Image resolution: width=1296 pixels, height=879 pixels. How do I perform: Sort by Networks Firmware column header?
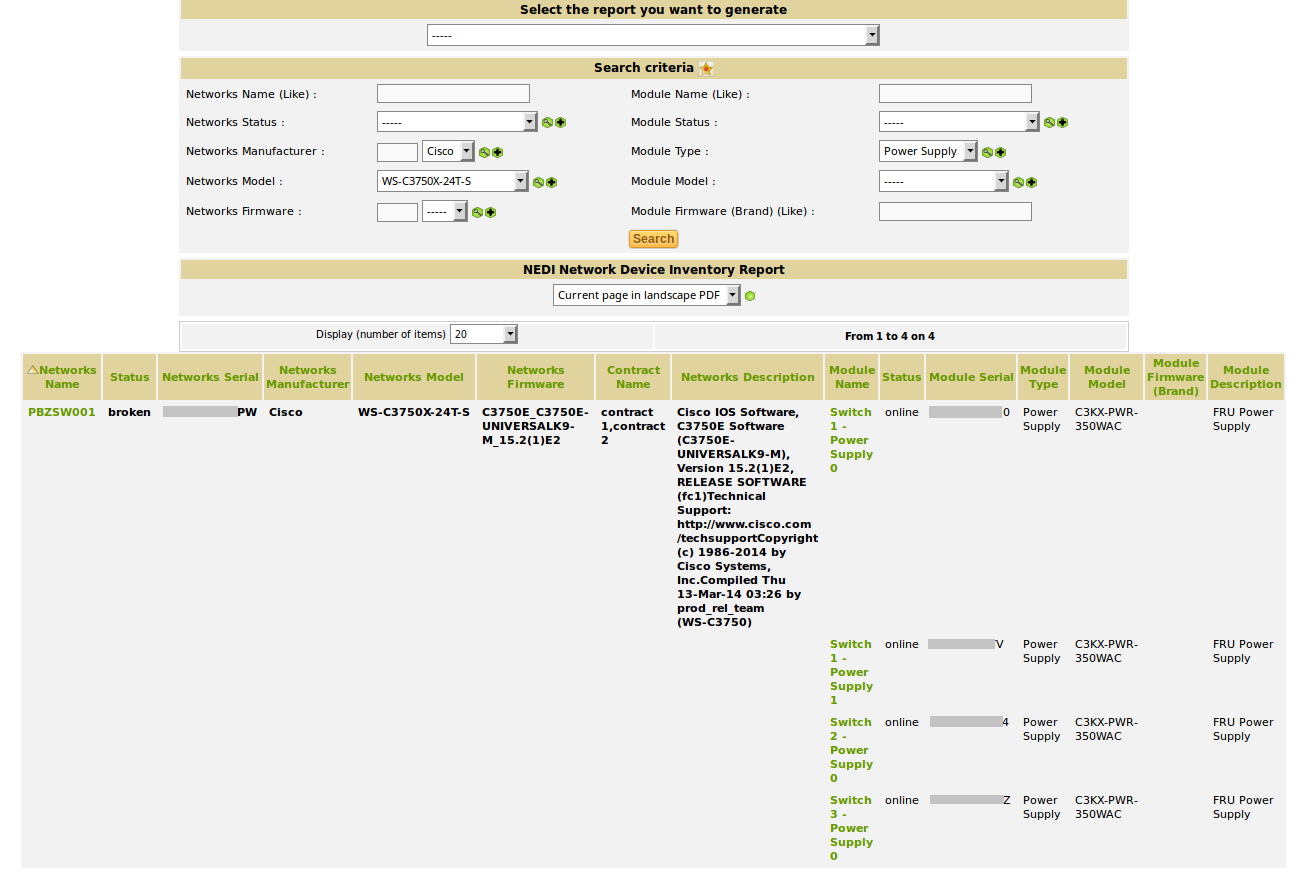coord(536,377)
